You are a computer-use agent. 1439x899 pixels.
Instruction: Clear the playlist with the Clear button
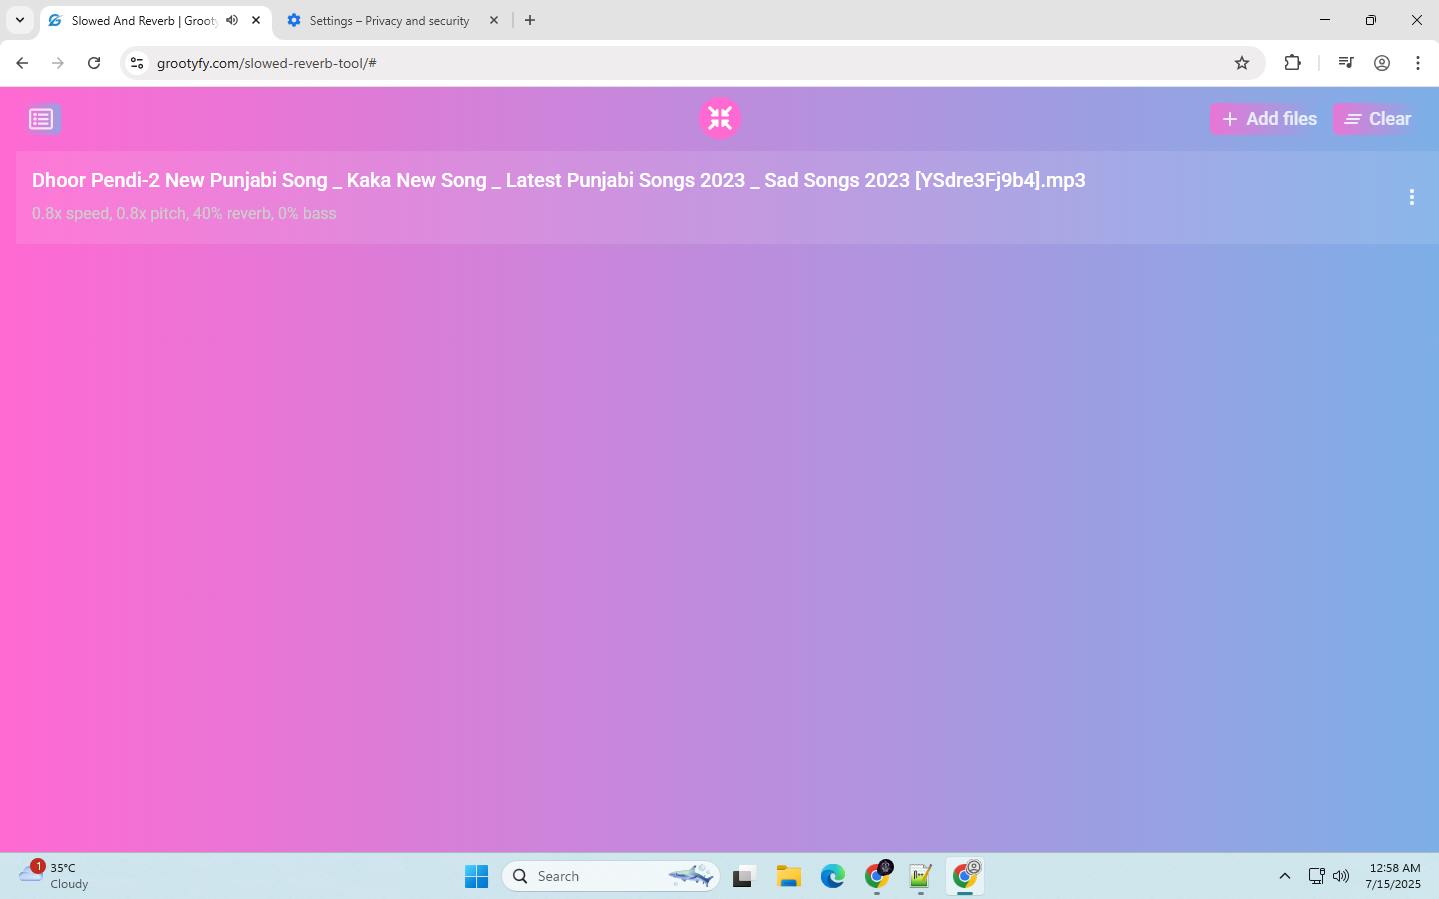point(1377,119)
